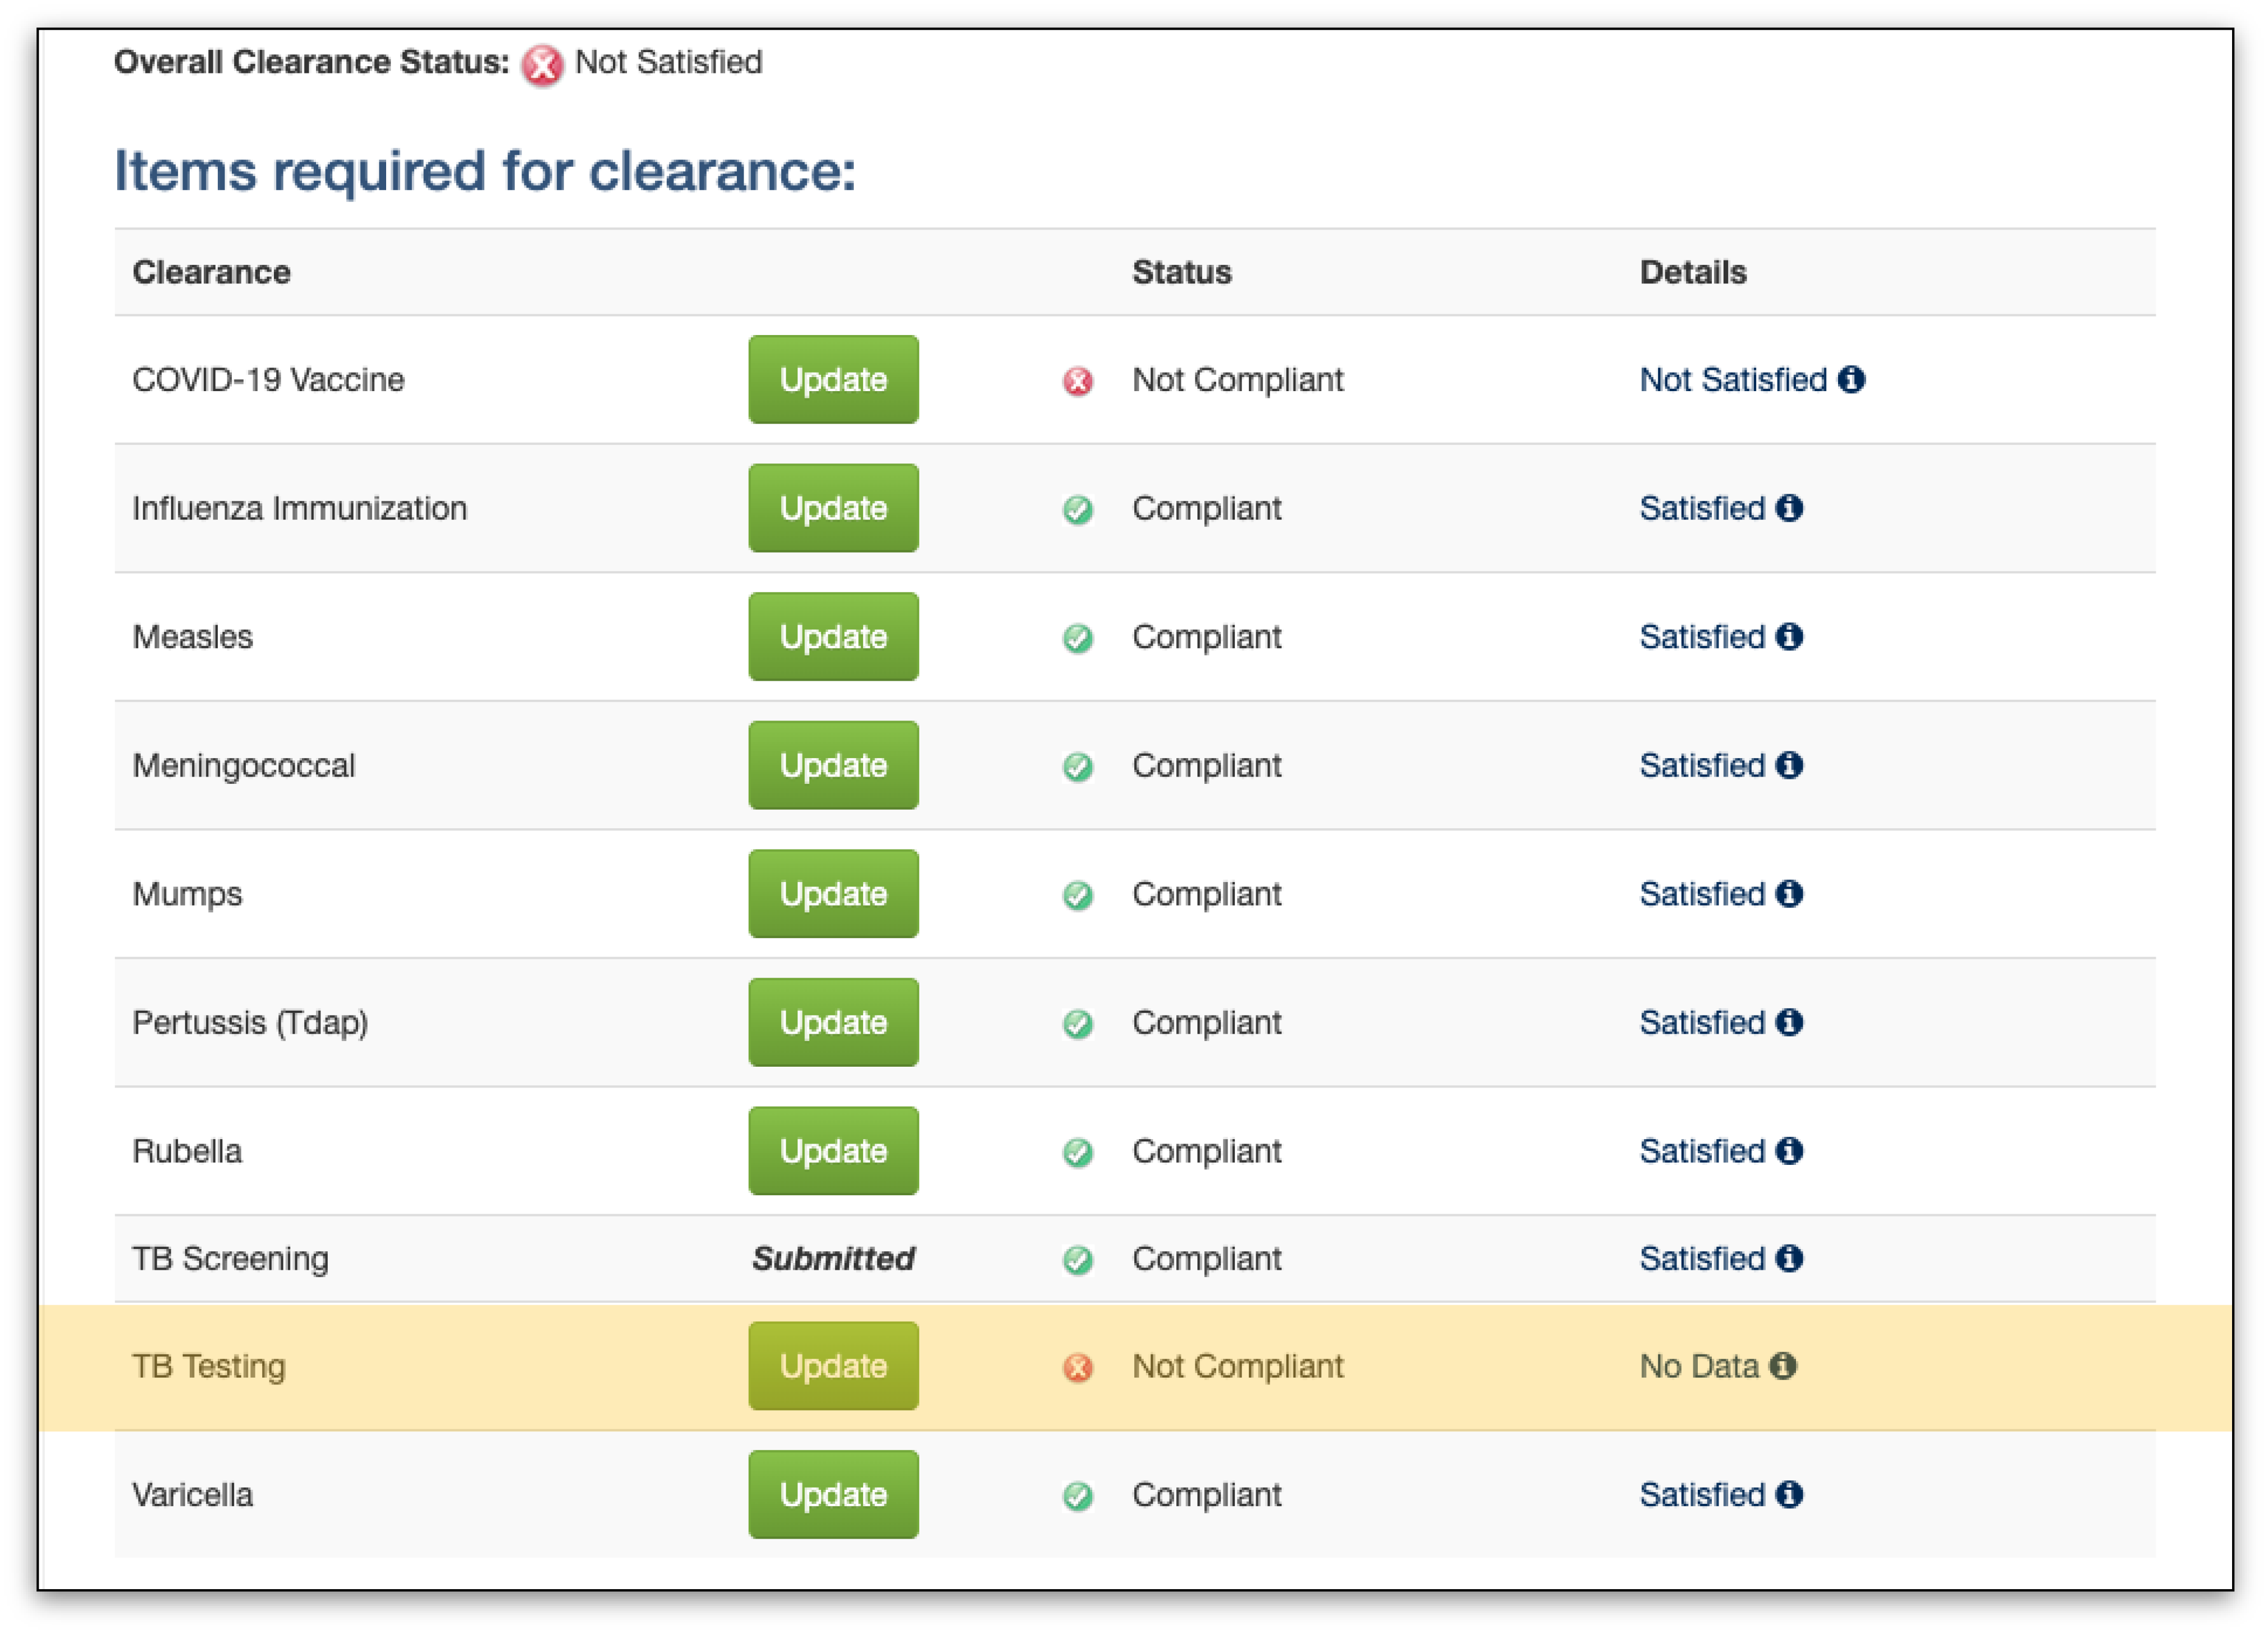The height and width of the screenshot is (1634, 2268).
Task: Update the COVID-19 Vaccine record
Action: [833, 379]
